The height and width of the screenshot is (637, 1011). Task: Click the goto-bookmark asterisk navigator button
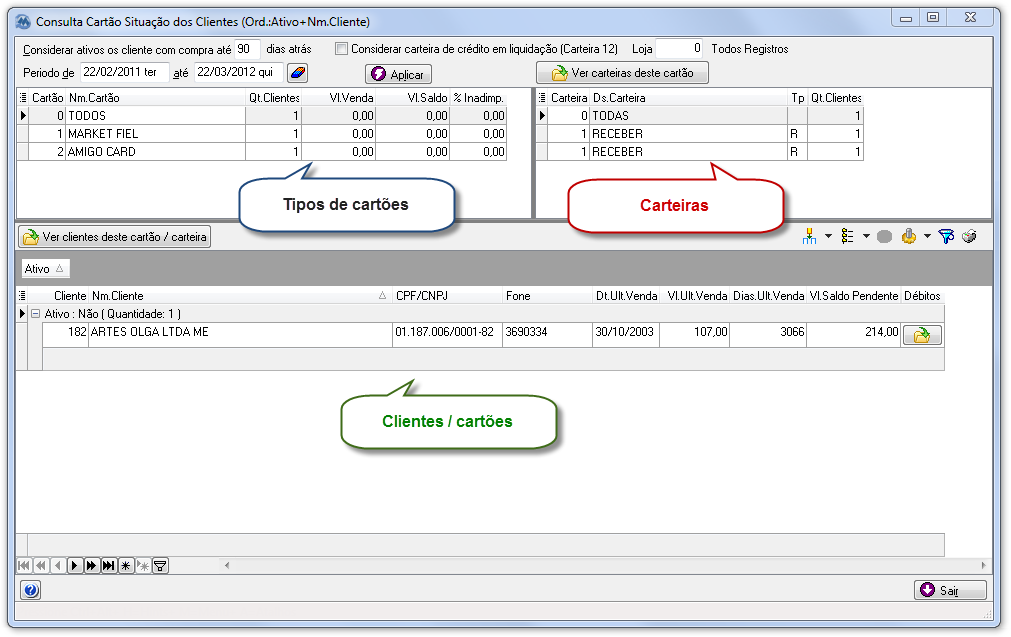pyautogui.click(x=142, y=566)
